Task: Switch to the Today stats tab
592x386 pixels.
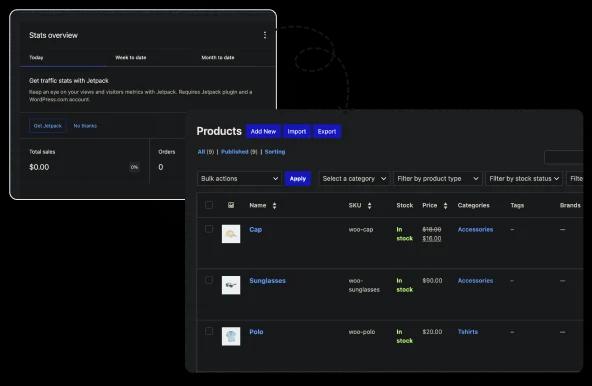Action: (36, 58)
